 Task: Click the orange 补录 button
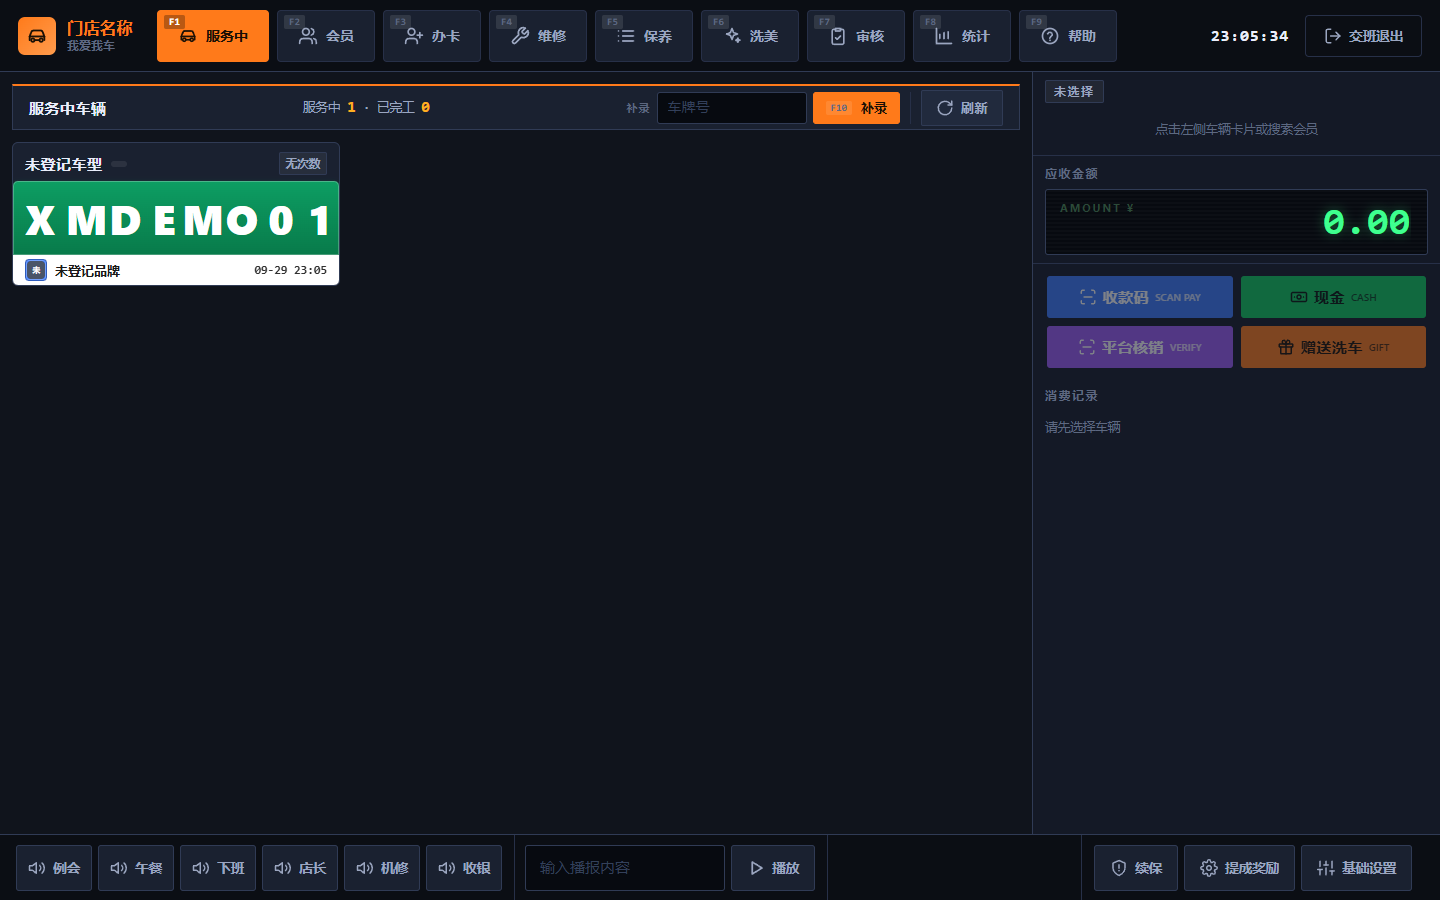pos(856,108)
